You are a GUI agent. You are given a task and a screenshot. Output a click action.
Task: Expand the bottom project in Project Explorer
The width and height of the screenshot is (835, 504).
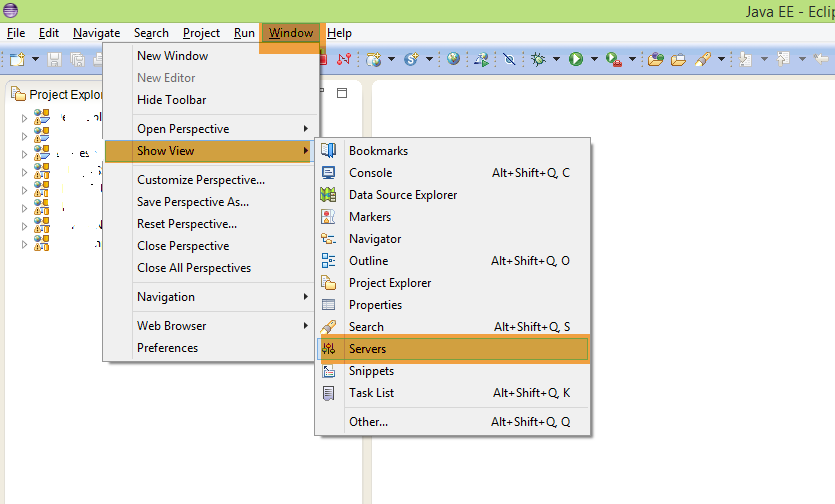(x=24, y=245)
